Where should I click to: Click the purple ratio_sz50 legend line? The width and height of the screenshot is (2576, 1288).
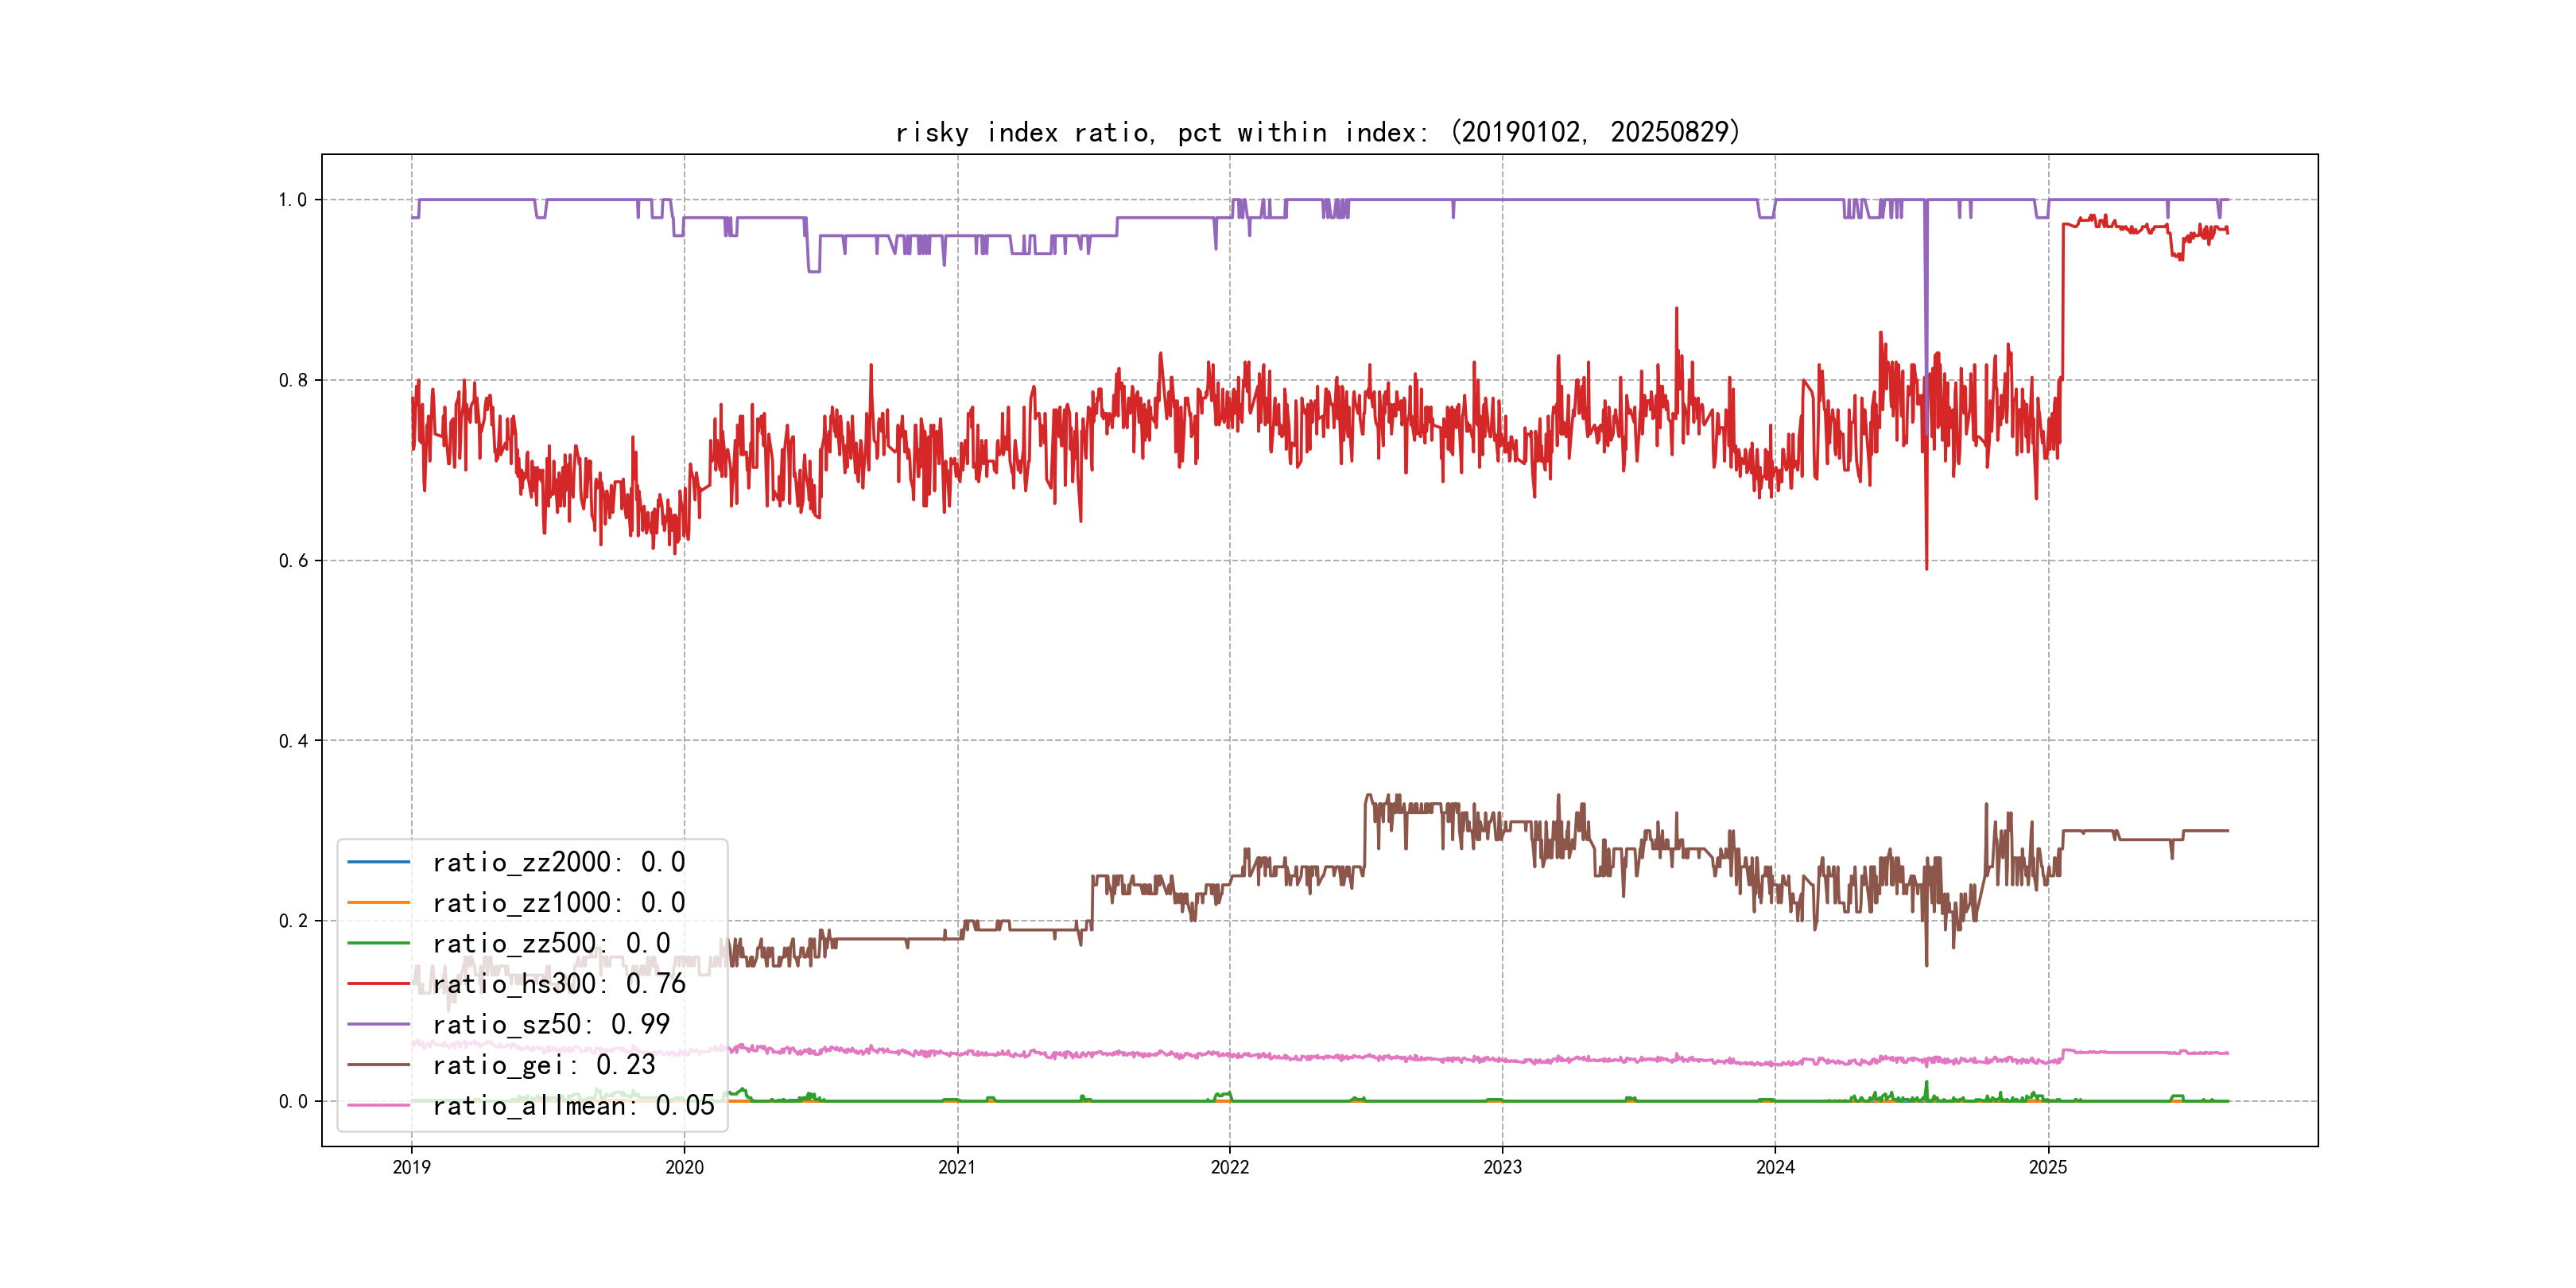378,1024
